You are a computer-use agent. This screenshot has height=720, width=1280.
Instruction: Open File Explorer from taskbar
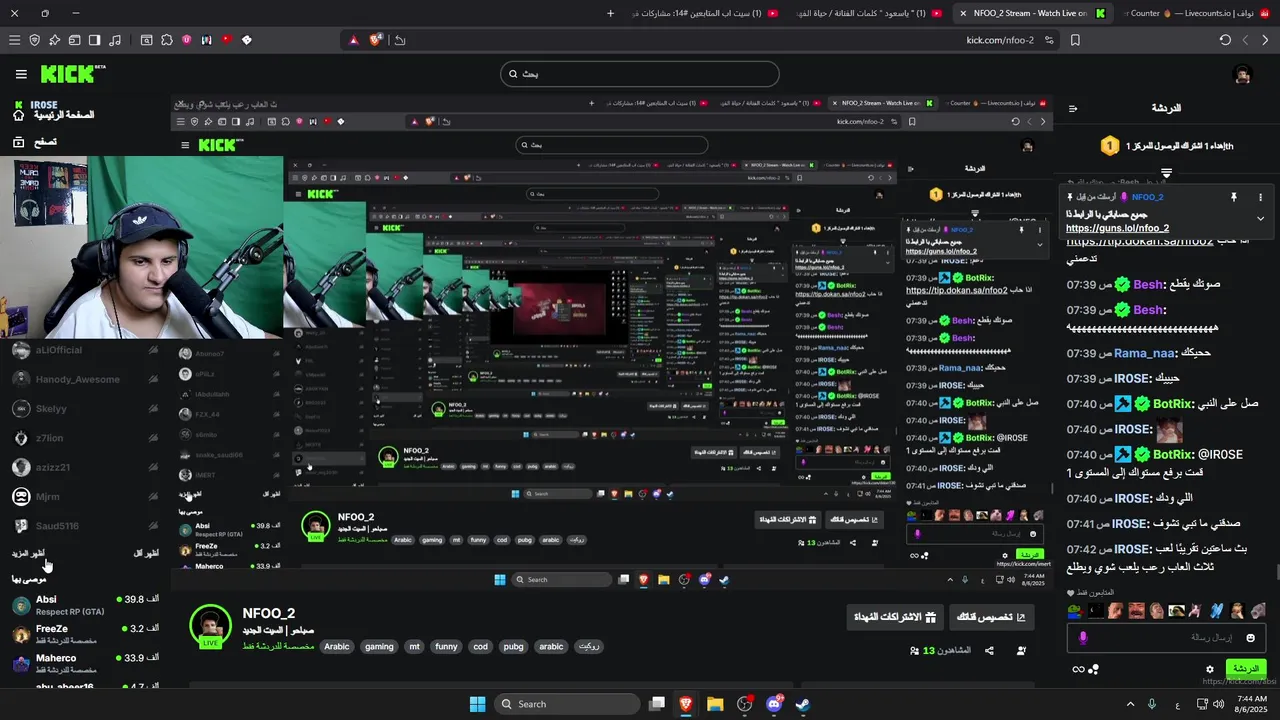[x=715, y=704]
